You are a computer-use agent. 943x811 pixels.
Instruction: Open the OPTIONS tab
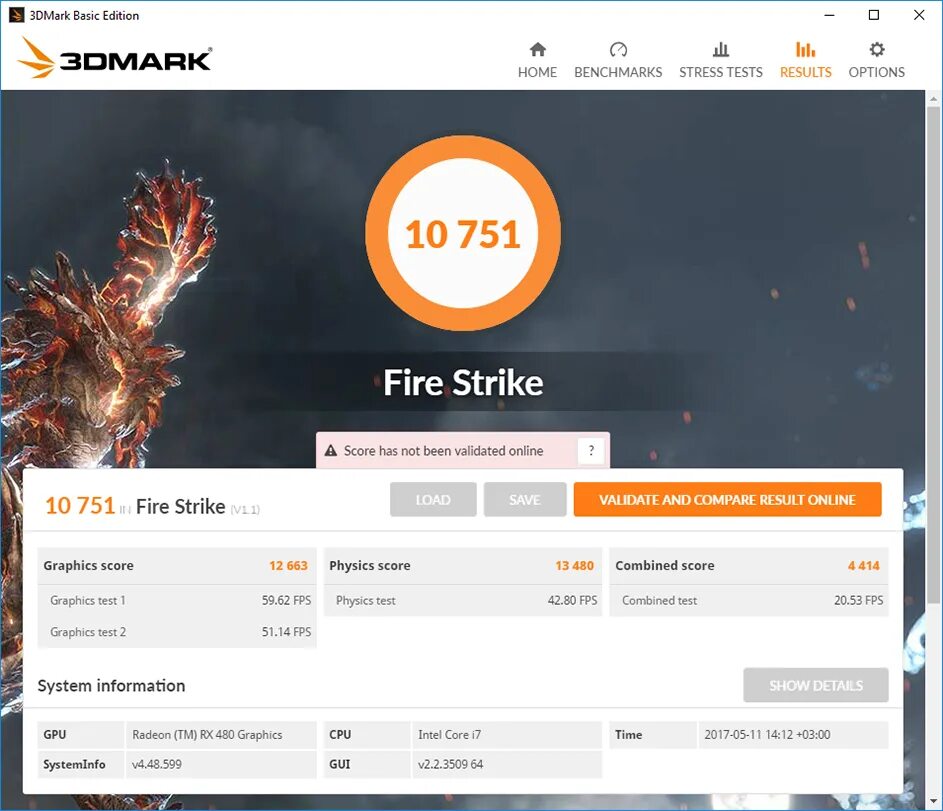pos(877,60)
